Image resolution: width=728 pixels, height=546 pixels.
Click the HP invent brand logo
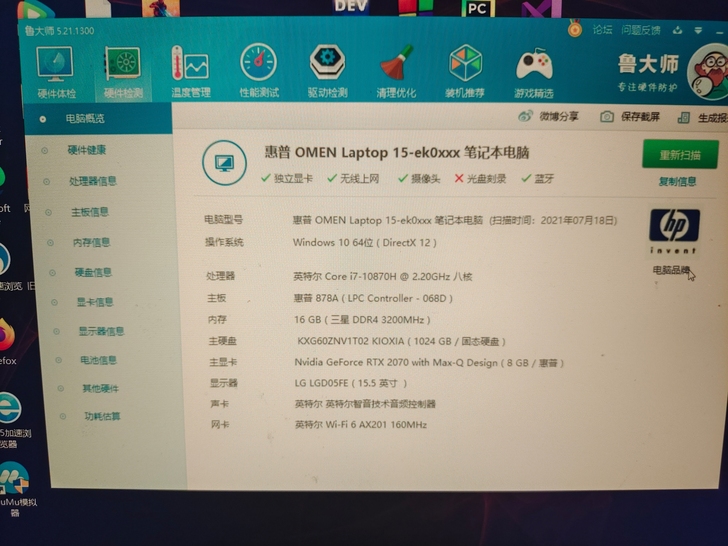(674, 231)
